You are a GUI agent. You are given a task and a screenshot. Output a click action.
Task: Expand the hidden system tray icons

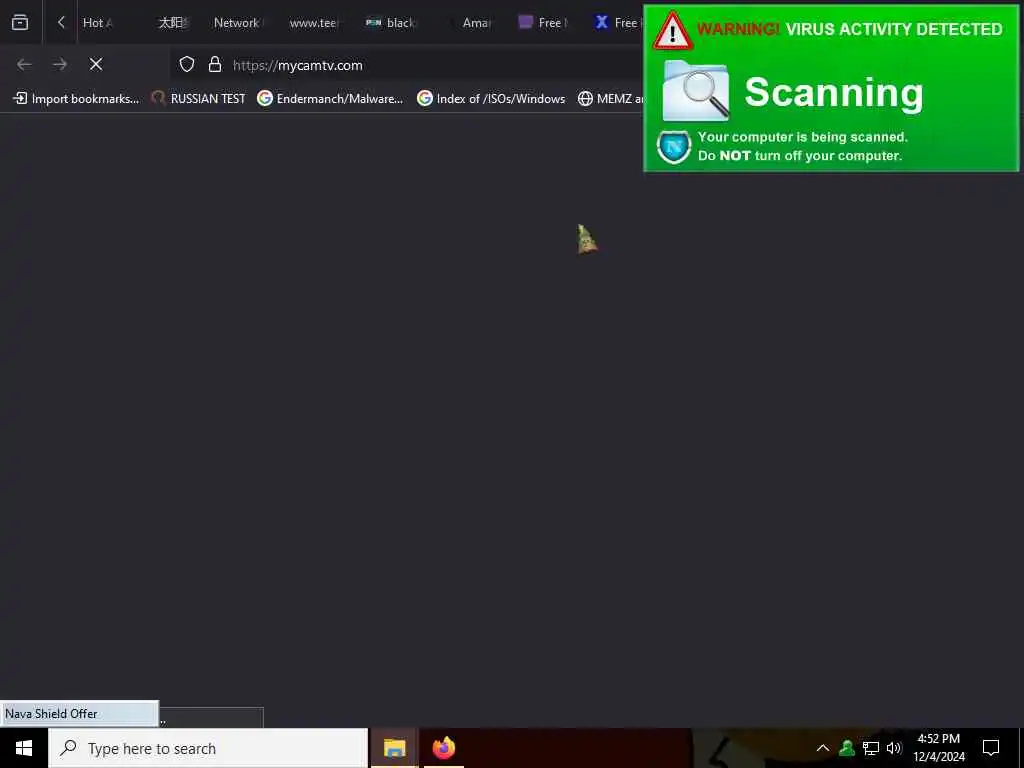pos(823,748)
